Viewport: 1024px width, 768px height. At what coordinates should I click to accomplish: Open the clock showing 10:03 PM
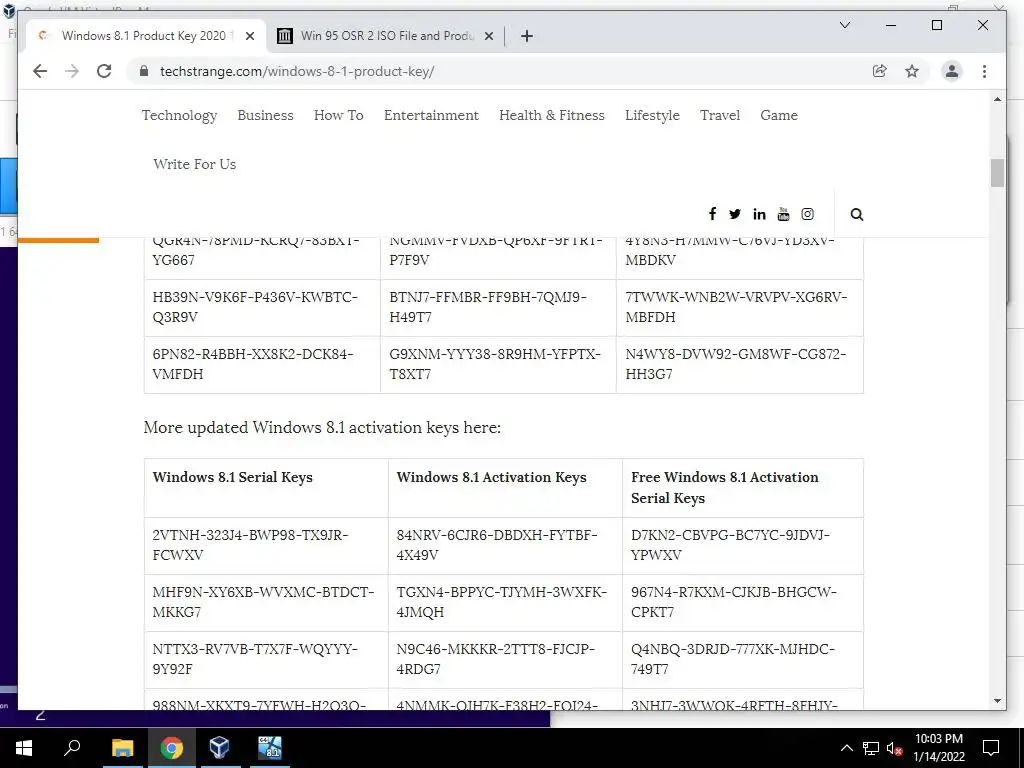click(x=938, y=748)
